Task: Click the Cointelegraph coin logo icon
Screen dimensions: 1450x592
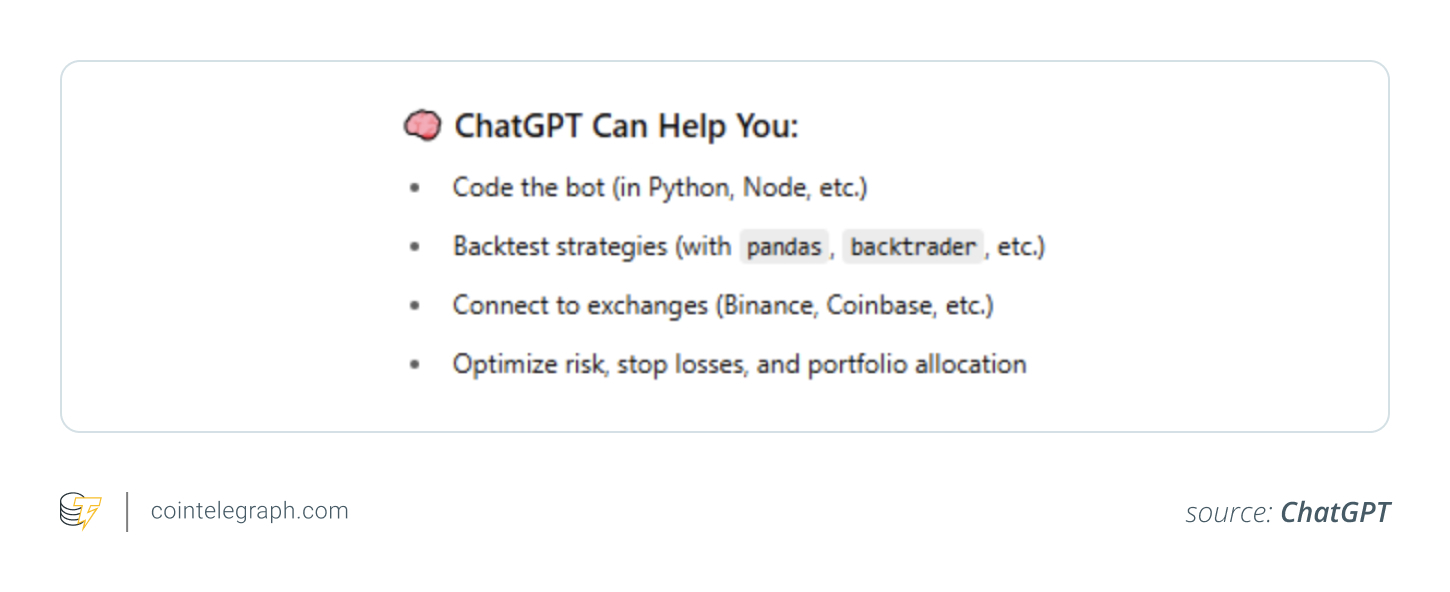Action: click(x=80, y=511)
